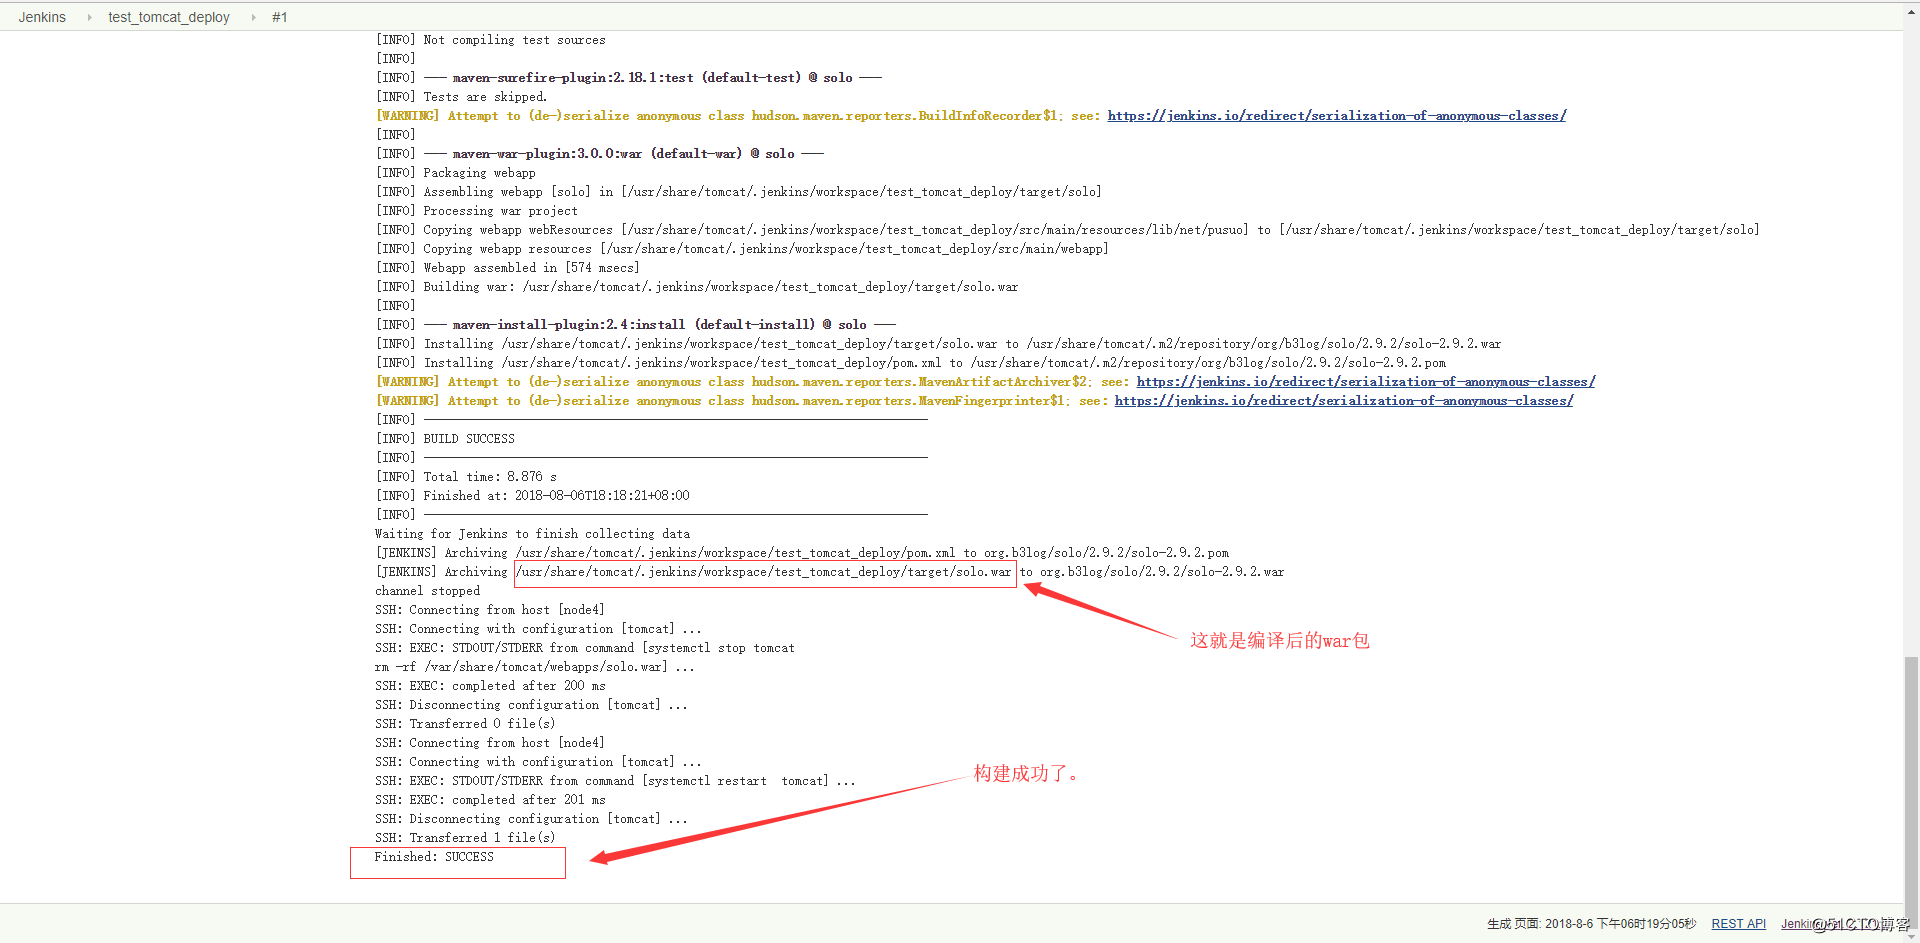Expand the breadcrumb arrow after Jenkins
The width and height of the screenshot is (1920, 943).
point(88,17)
